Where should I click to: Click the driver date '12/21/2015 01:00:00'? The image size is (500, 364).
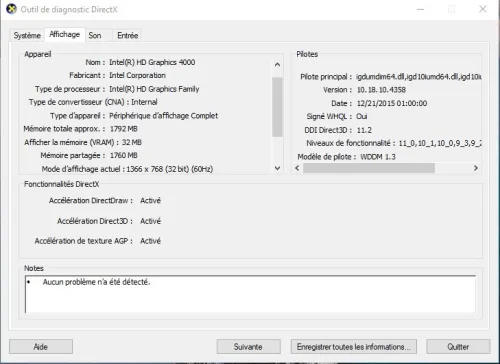[392, 103]
